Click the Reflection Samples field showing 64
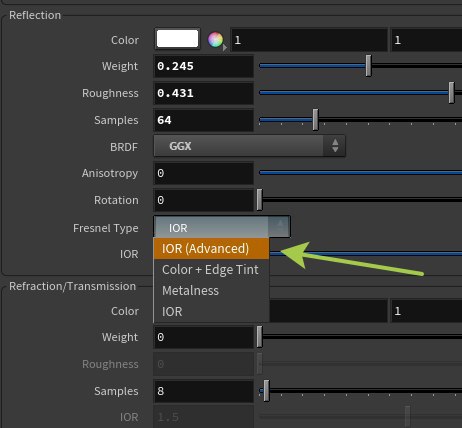 point(204,120)
